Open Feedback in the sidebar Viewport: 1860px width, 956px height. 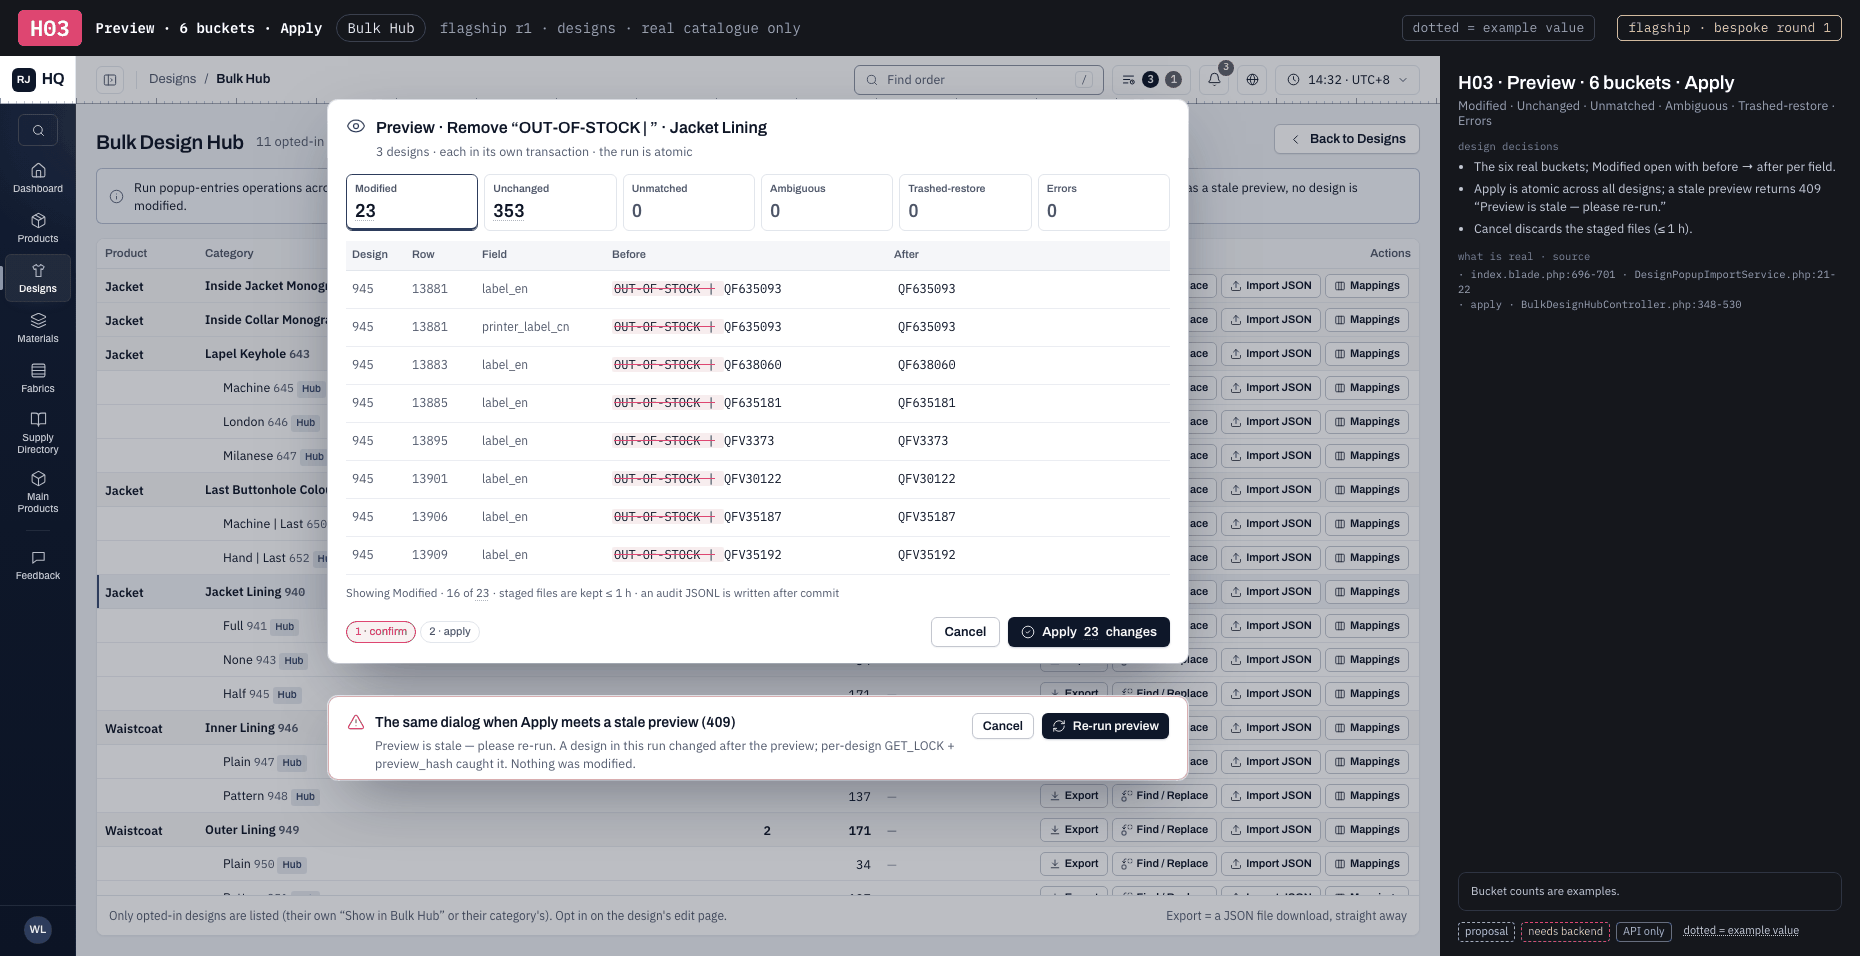coord(38,565)
